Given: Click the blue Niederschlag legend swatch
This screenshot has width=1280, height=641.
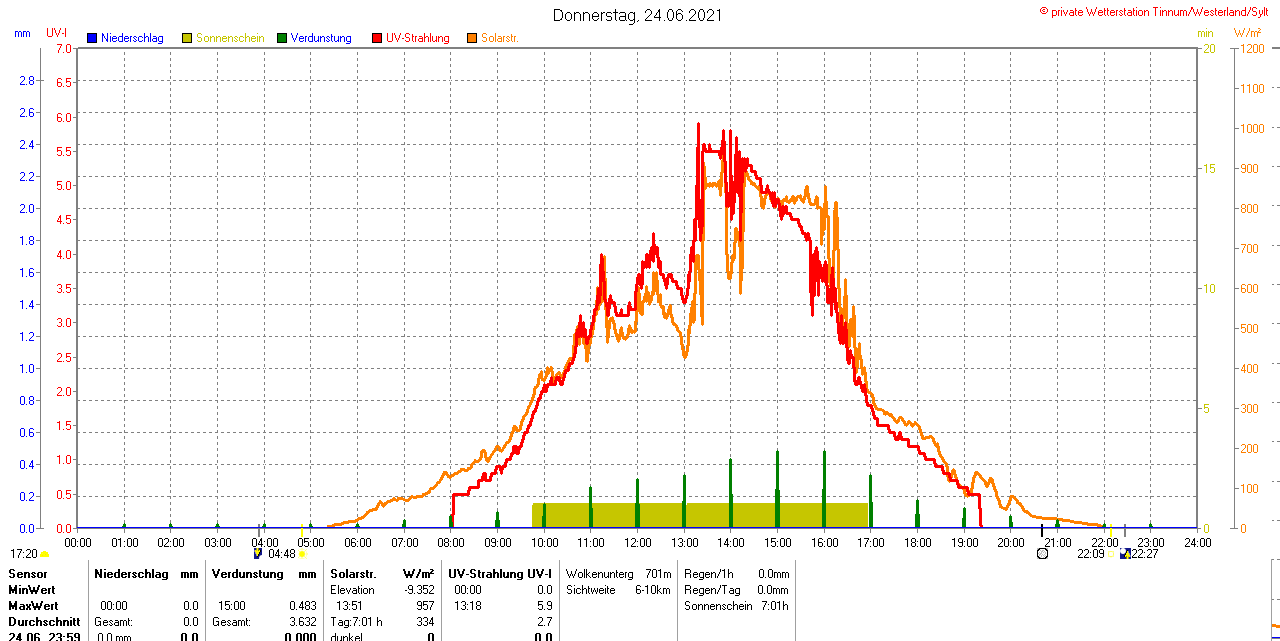Looking at the screenshot, I should tap(92, 38).
